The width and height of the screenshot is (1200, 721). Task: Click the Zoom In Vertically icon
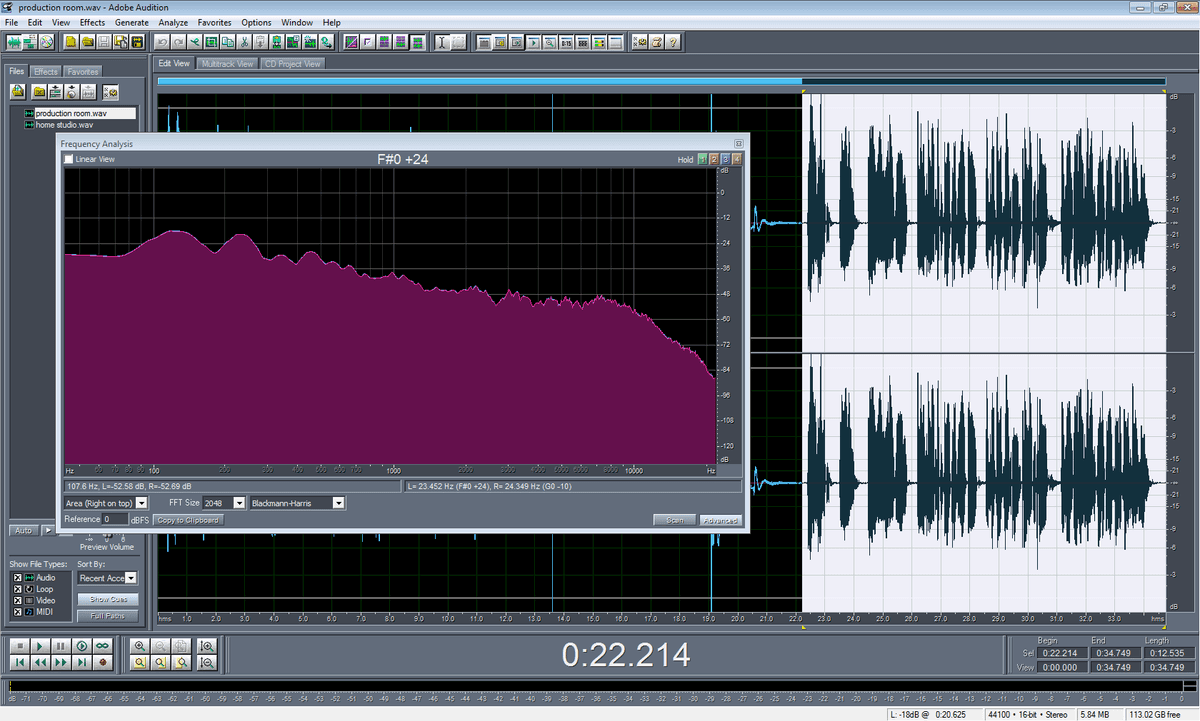coord(207,646)
